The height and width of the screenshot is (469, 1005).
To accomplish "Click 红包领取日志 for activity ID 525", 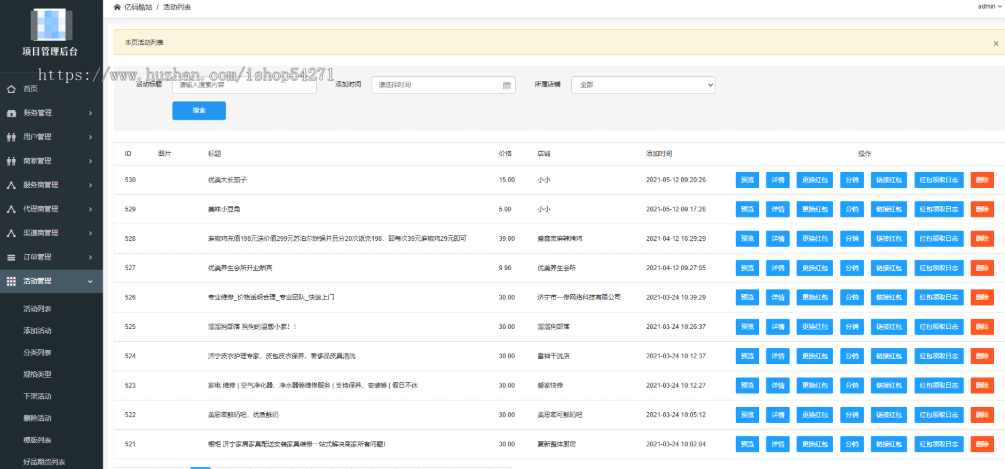I will [939, 327].
